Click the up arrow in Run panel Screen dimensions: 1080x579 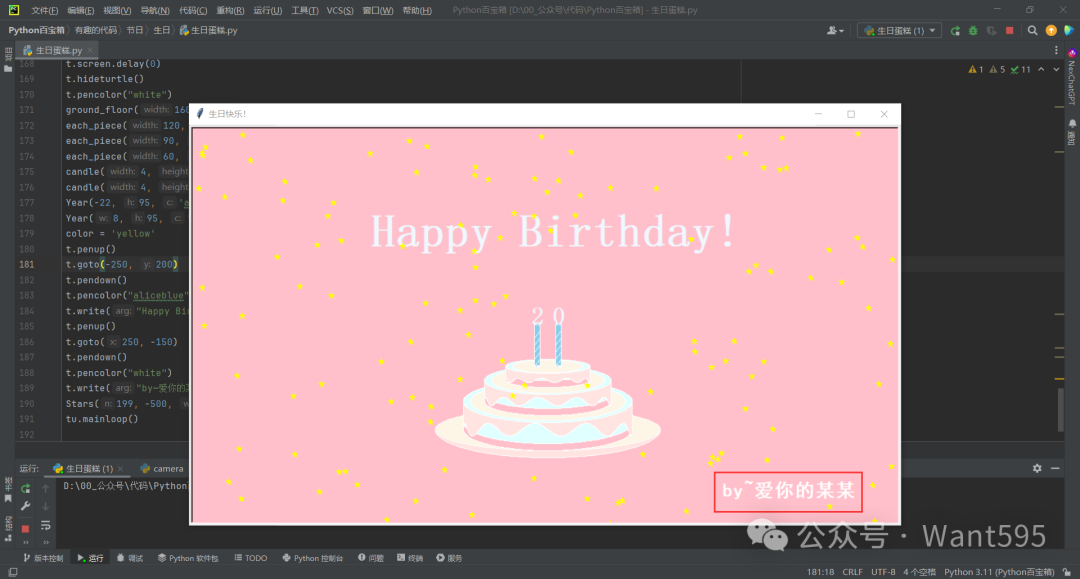[x=45, y=488]
